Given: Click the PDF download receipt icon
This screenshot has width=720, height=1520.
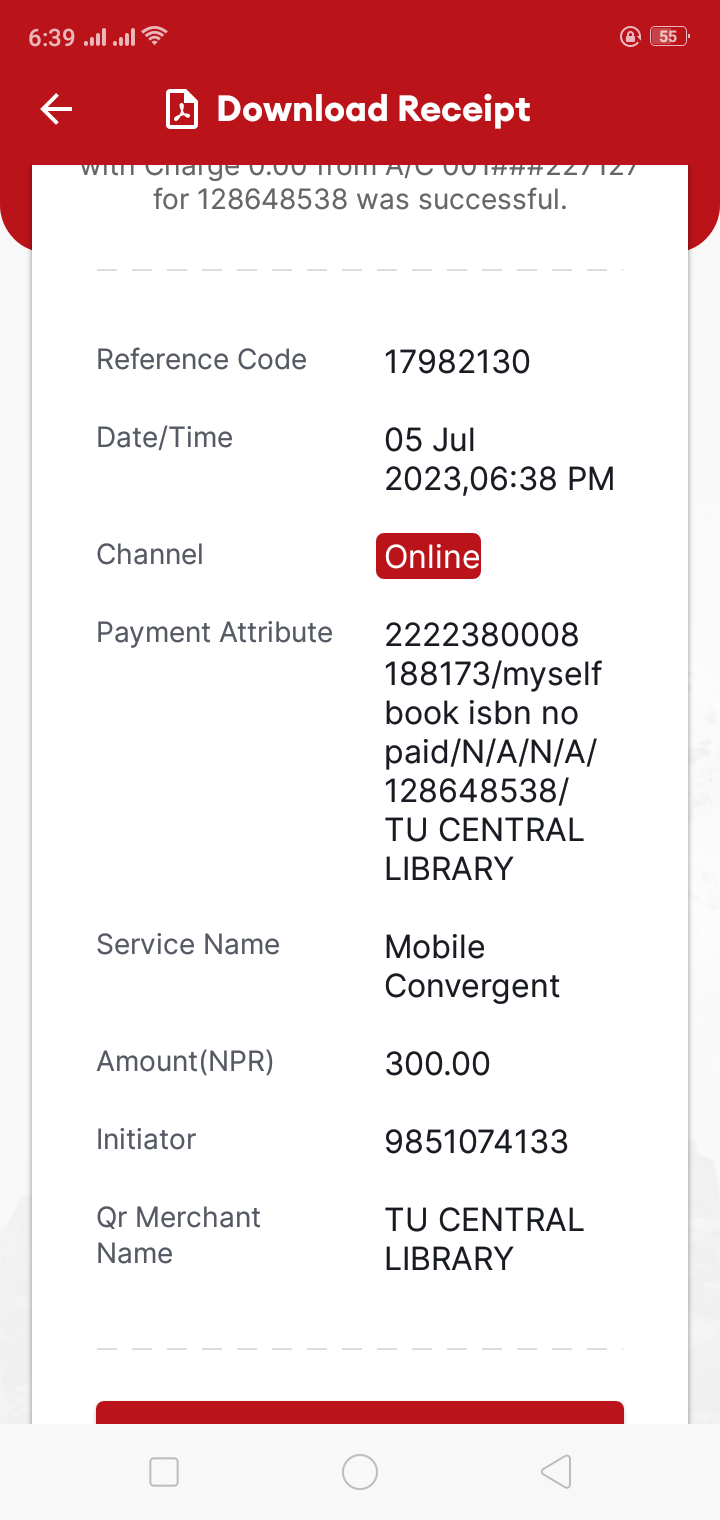Looking at the screenshot, I should point(182,109).
